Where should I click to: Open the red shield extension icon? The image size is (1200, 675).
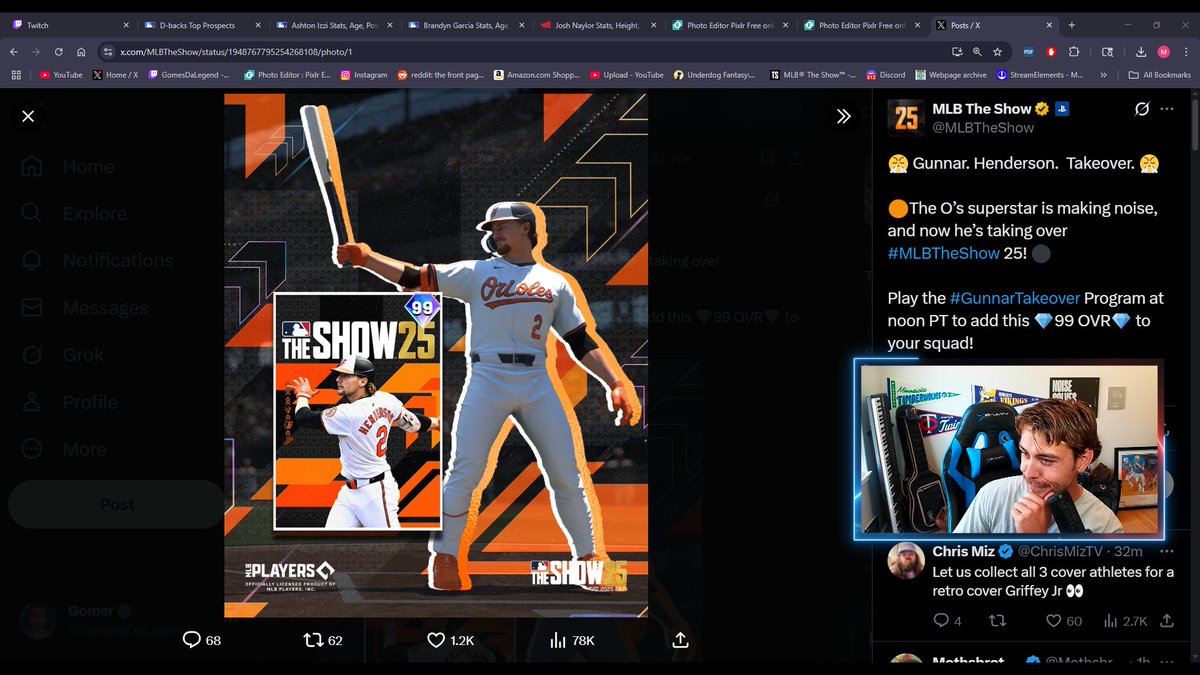pos(1051,51)
